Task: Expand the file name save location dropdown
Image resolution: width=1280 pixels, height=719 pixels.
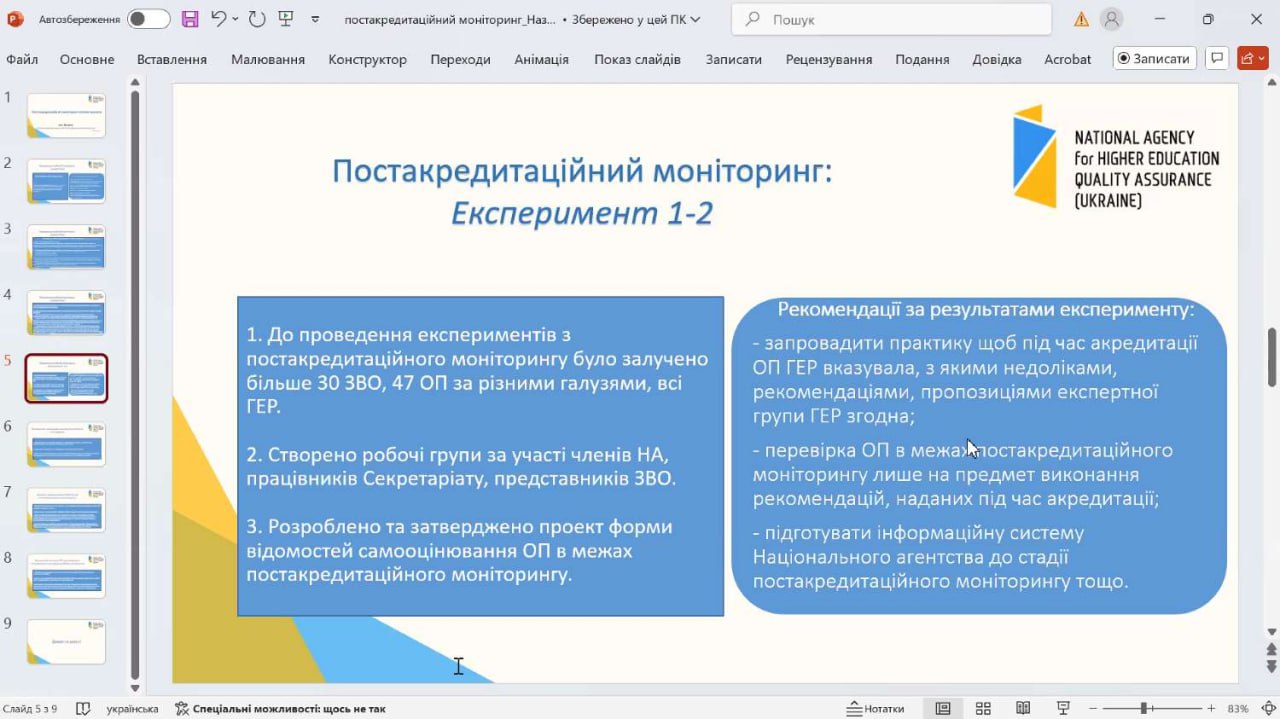Action: click(695, 20)
